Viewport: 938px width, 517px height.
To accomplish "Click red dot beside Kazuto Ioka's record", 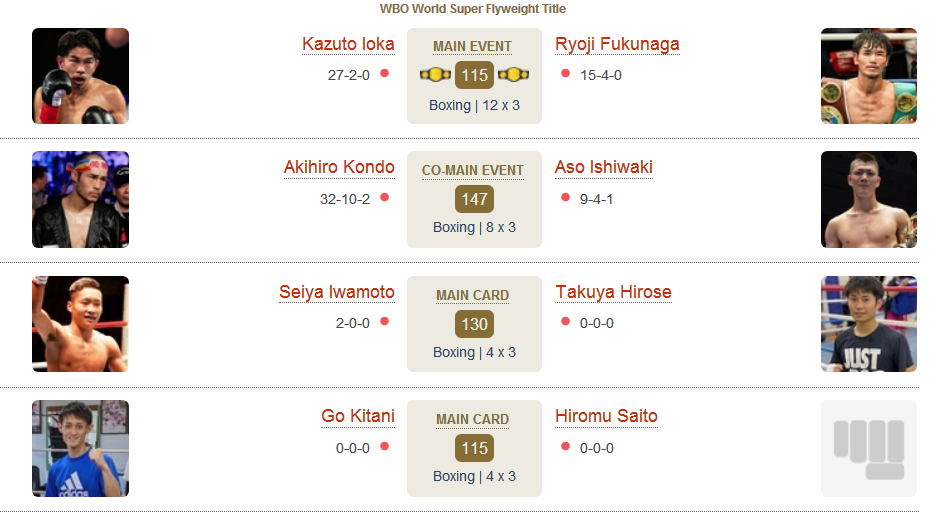I will point(385,73).
